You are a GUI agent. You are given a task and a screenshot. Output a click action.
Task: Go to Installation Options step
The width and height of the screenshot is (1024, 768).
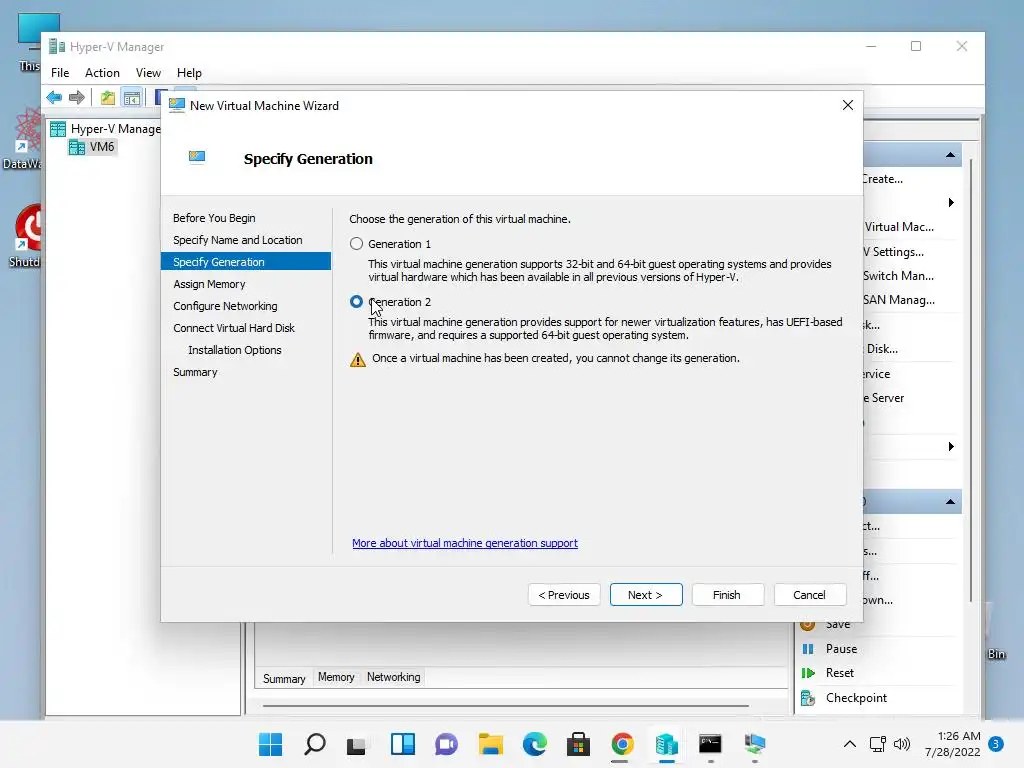[x=234, y=350]
